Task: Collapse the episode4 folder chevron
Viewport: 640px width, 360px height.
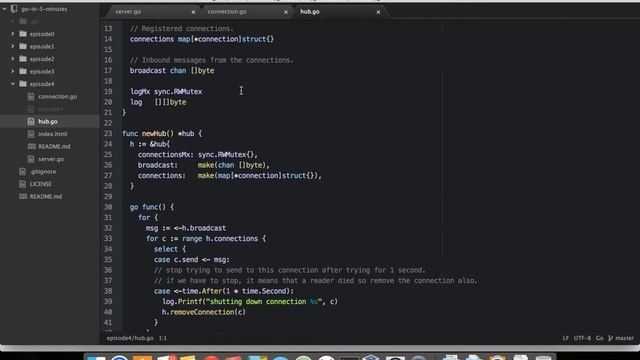Action: click(13, 84)
